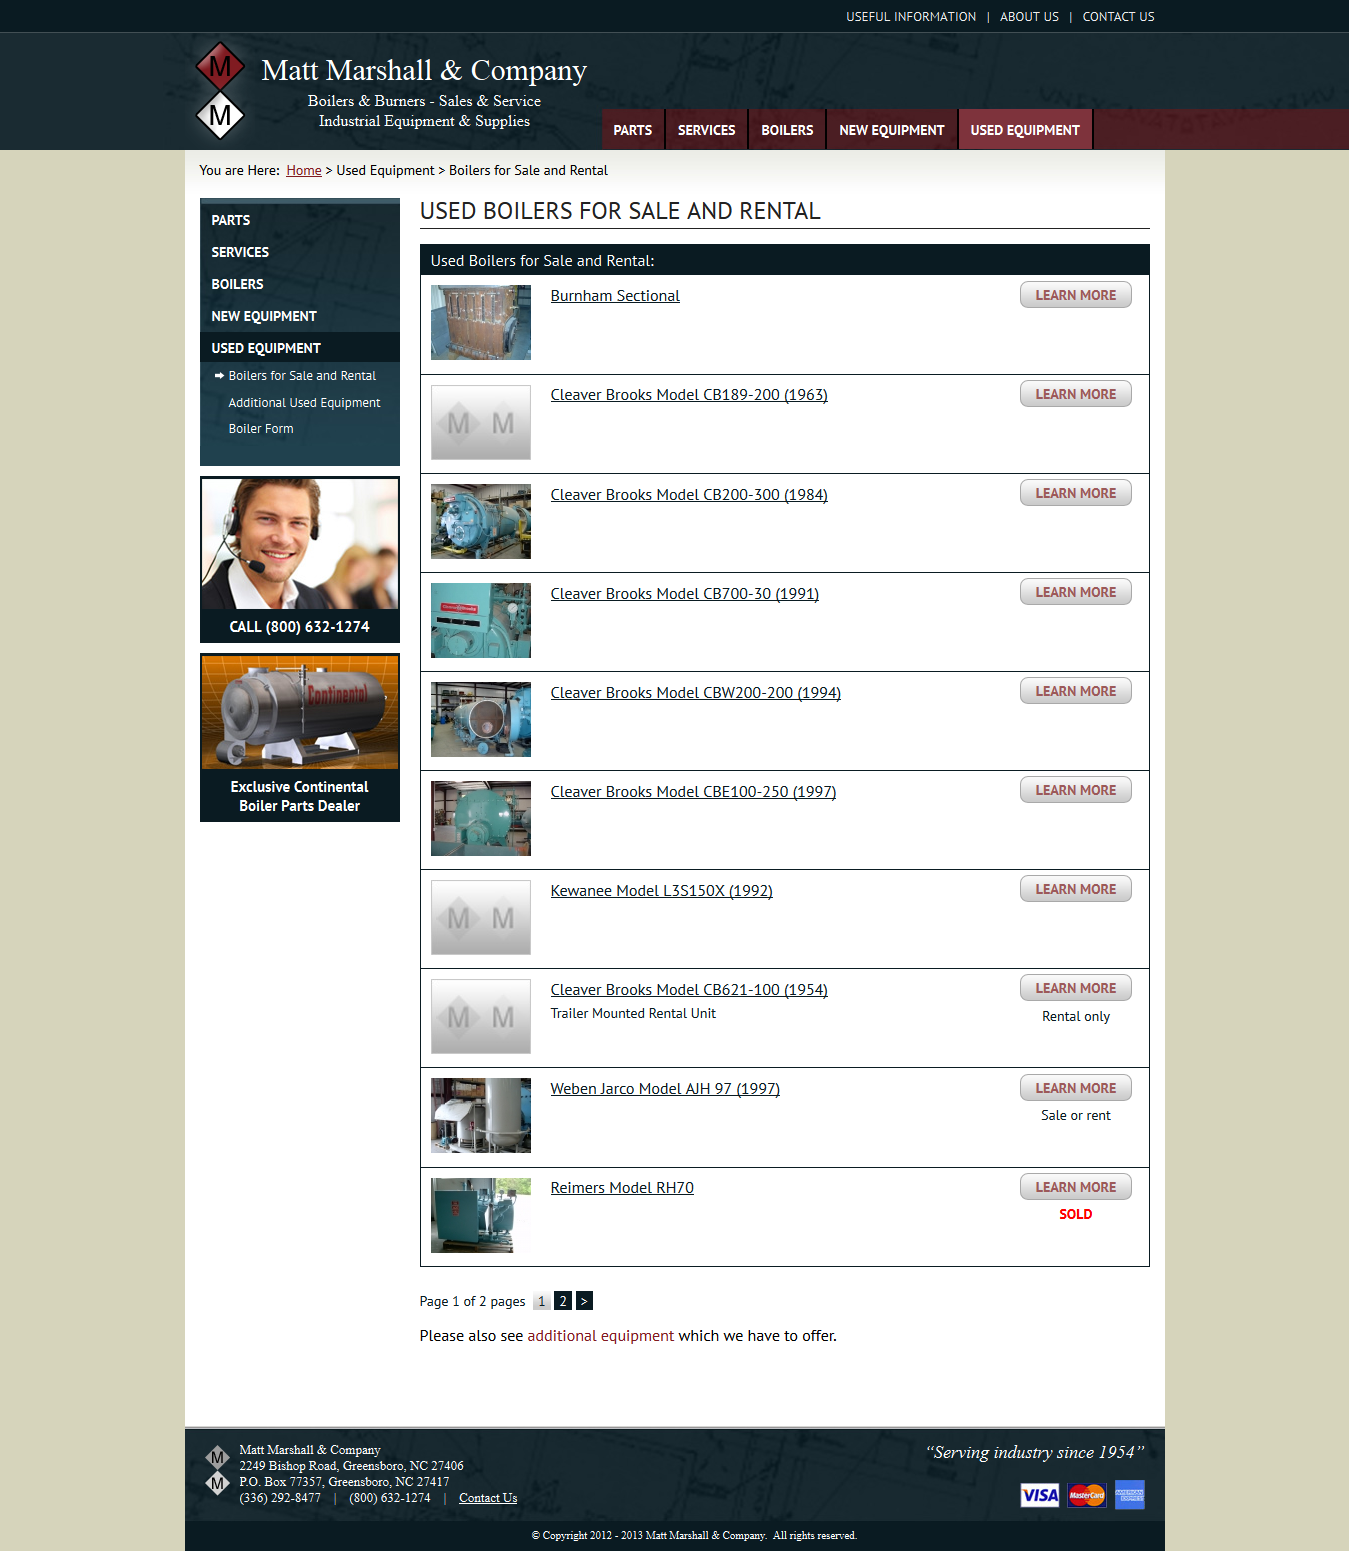
Task: Open Weben Jarco AJH 97 boiler photo
Action: [x=481, y=1115]
